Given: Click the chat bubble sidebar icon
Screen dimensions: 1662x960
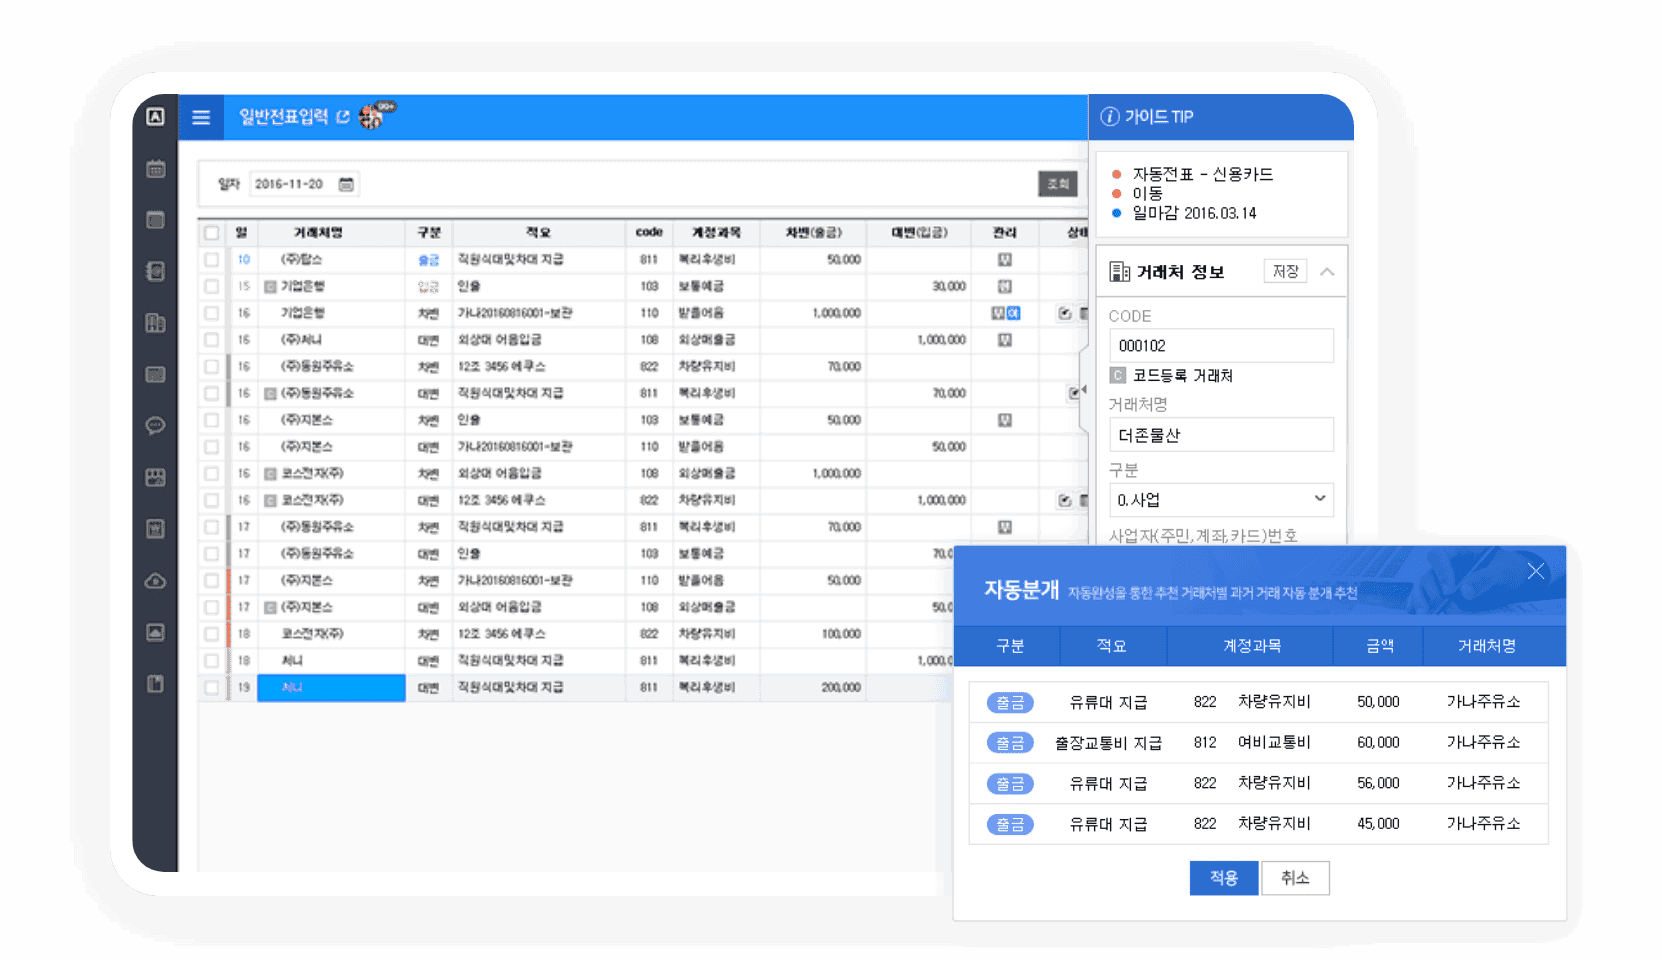Looking at the screenshot, I should [156, 426].
